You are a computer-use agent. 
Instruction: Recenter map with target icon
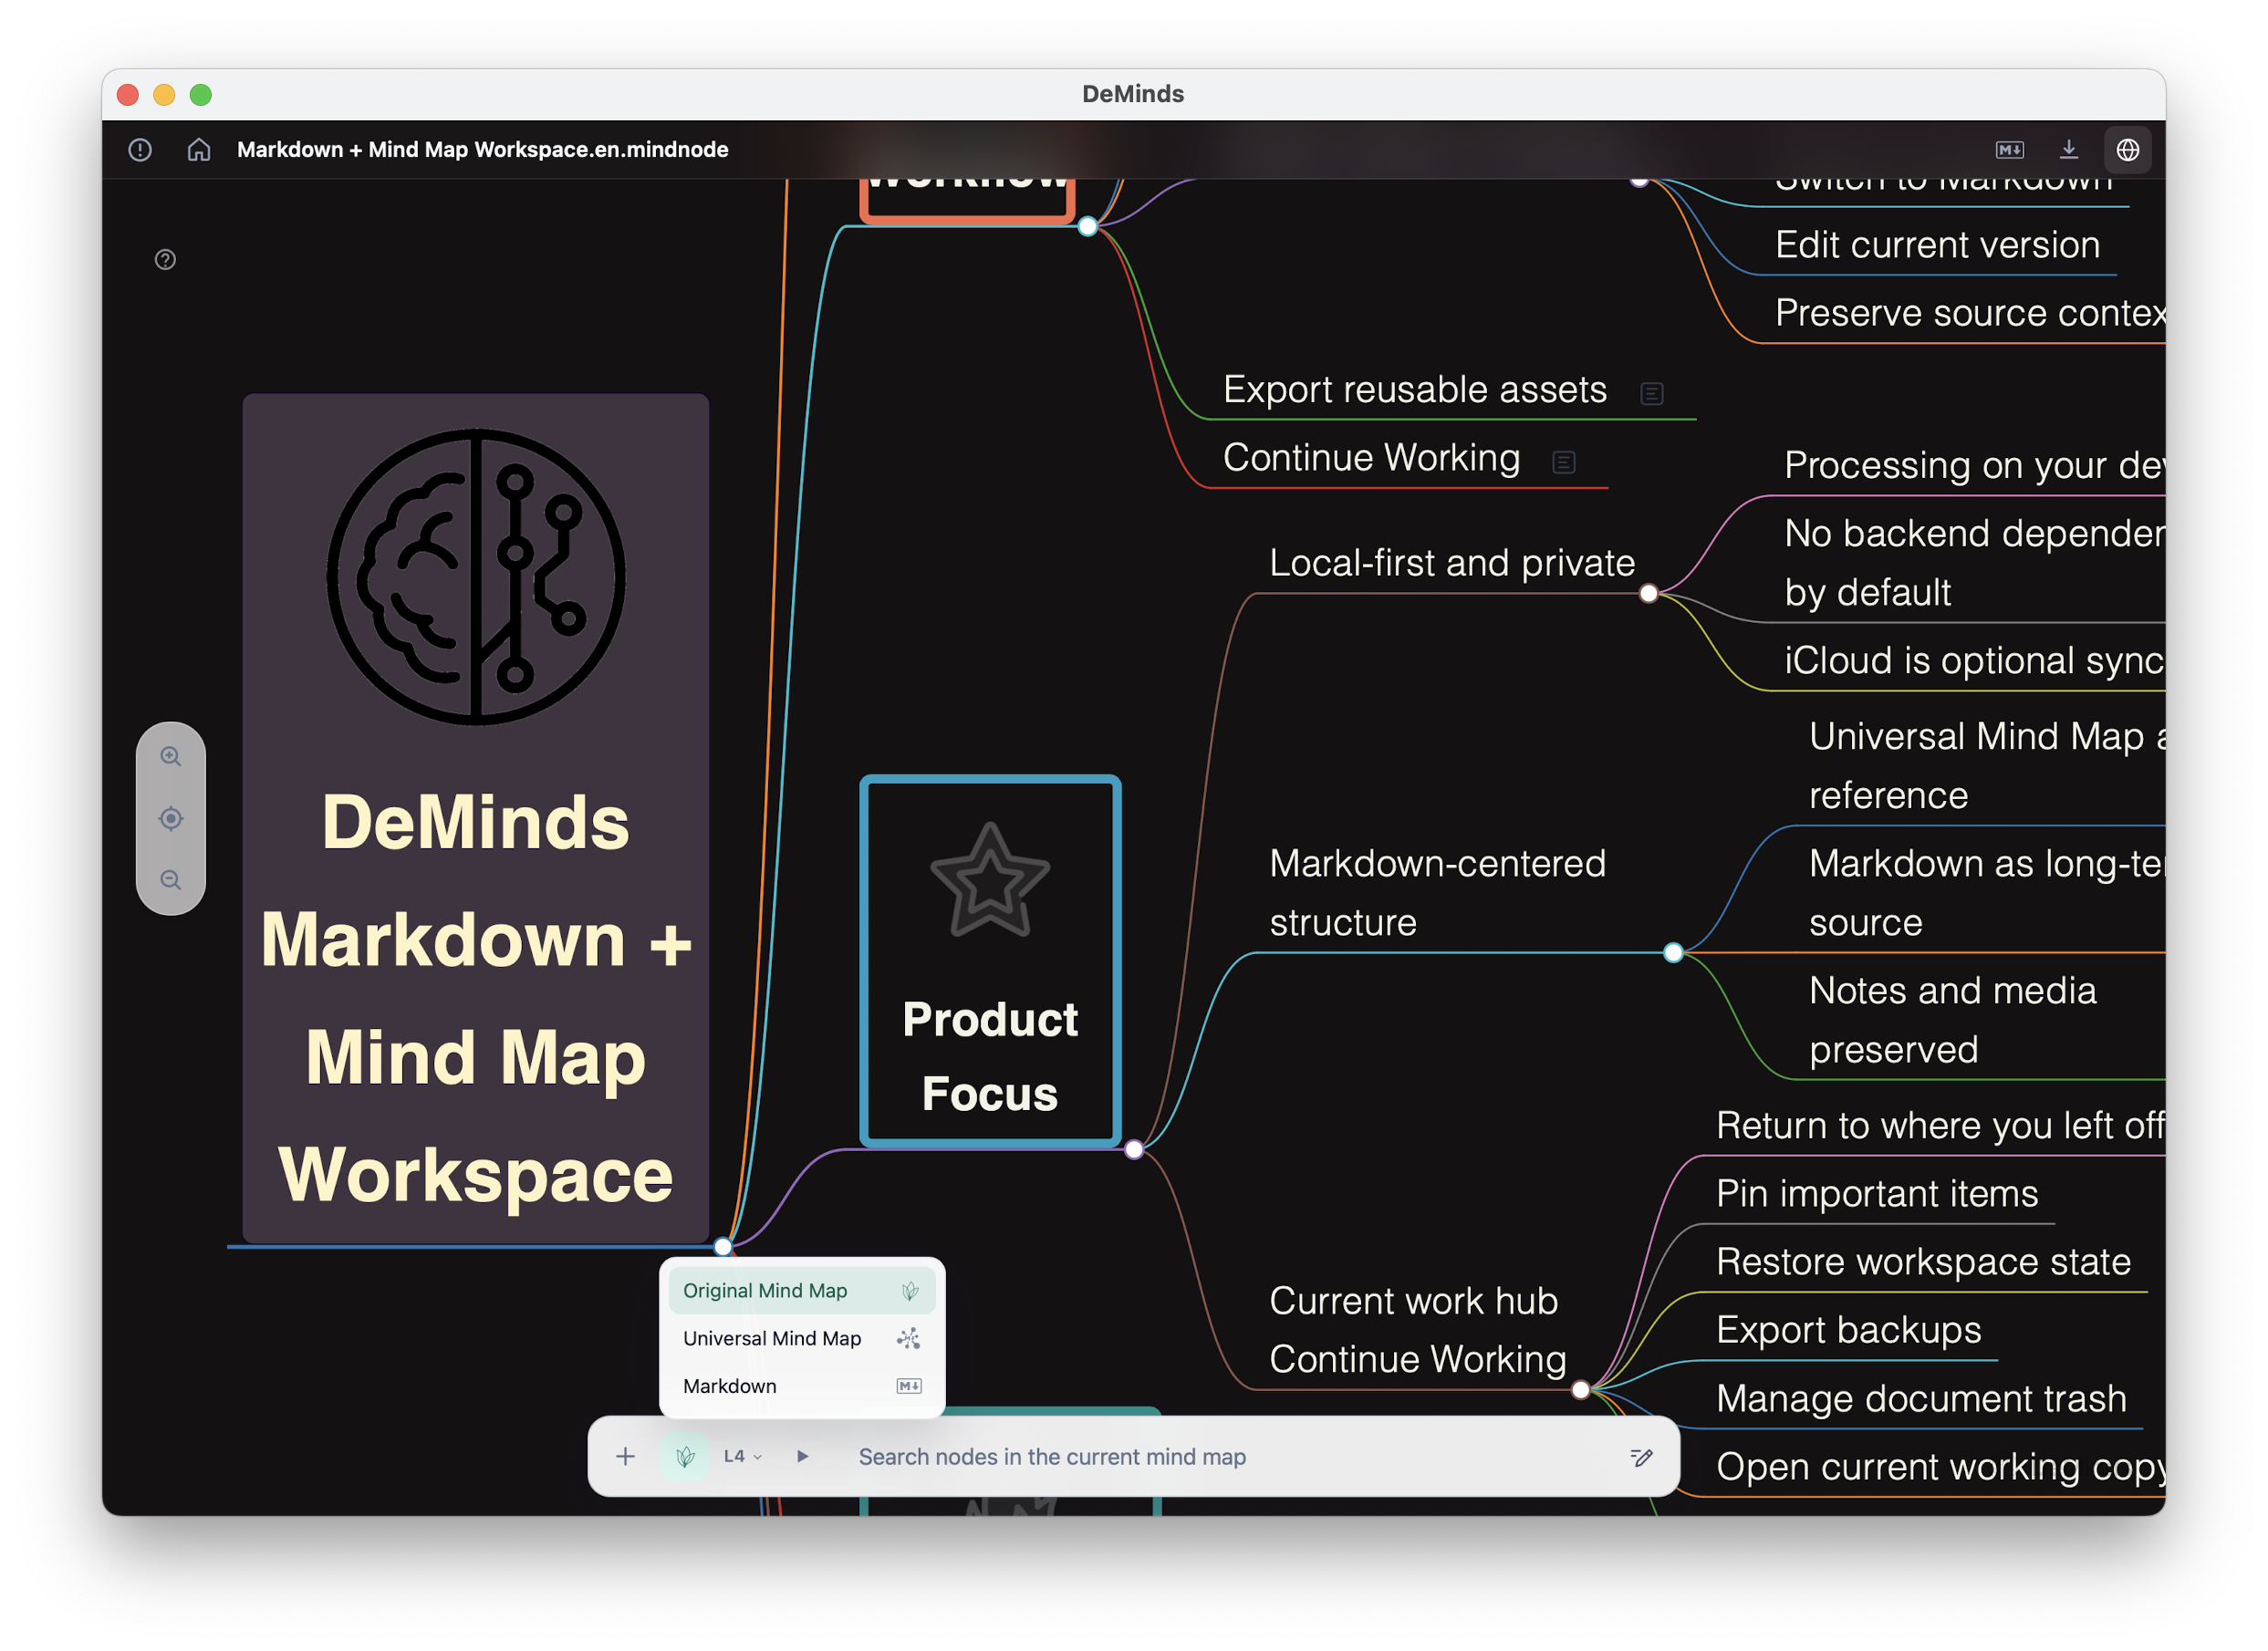pos(171,819)
